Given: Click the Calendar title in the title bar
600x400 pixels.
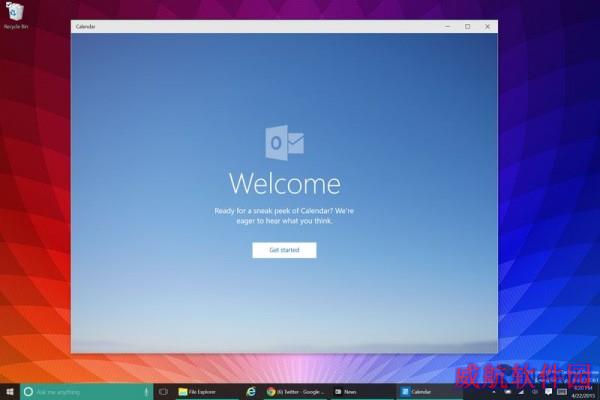Looking at the screenshot, I should point(85,26).
